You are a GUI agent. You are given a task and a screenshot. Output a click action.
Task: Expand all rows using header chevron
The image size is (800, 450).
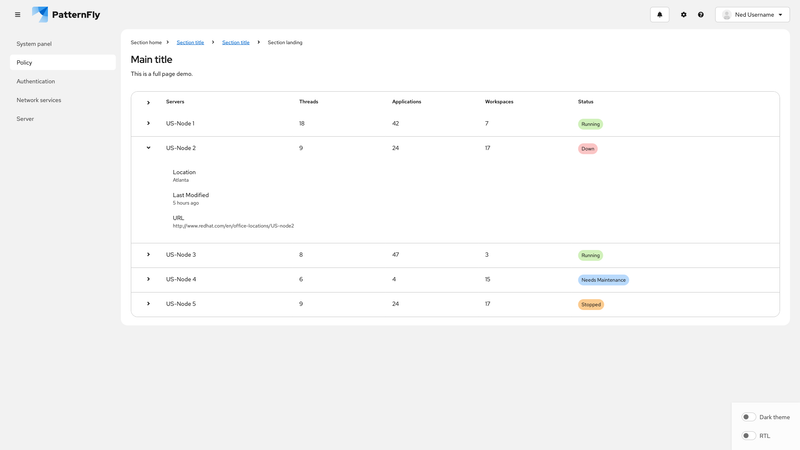point(148,102)
